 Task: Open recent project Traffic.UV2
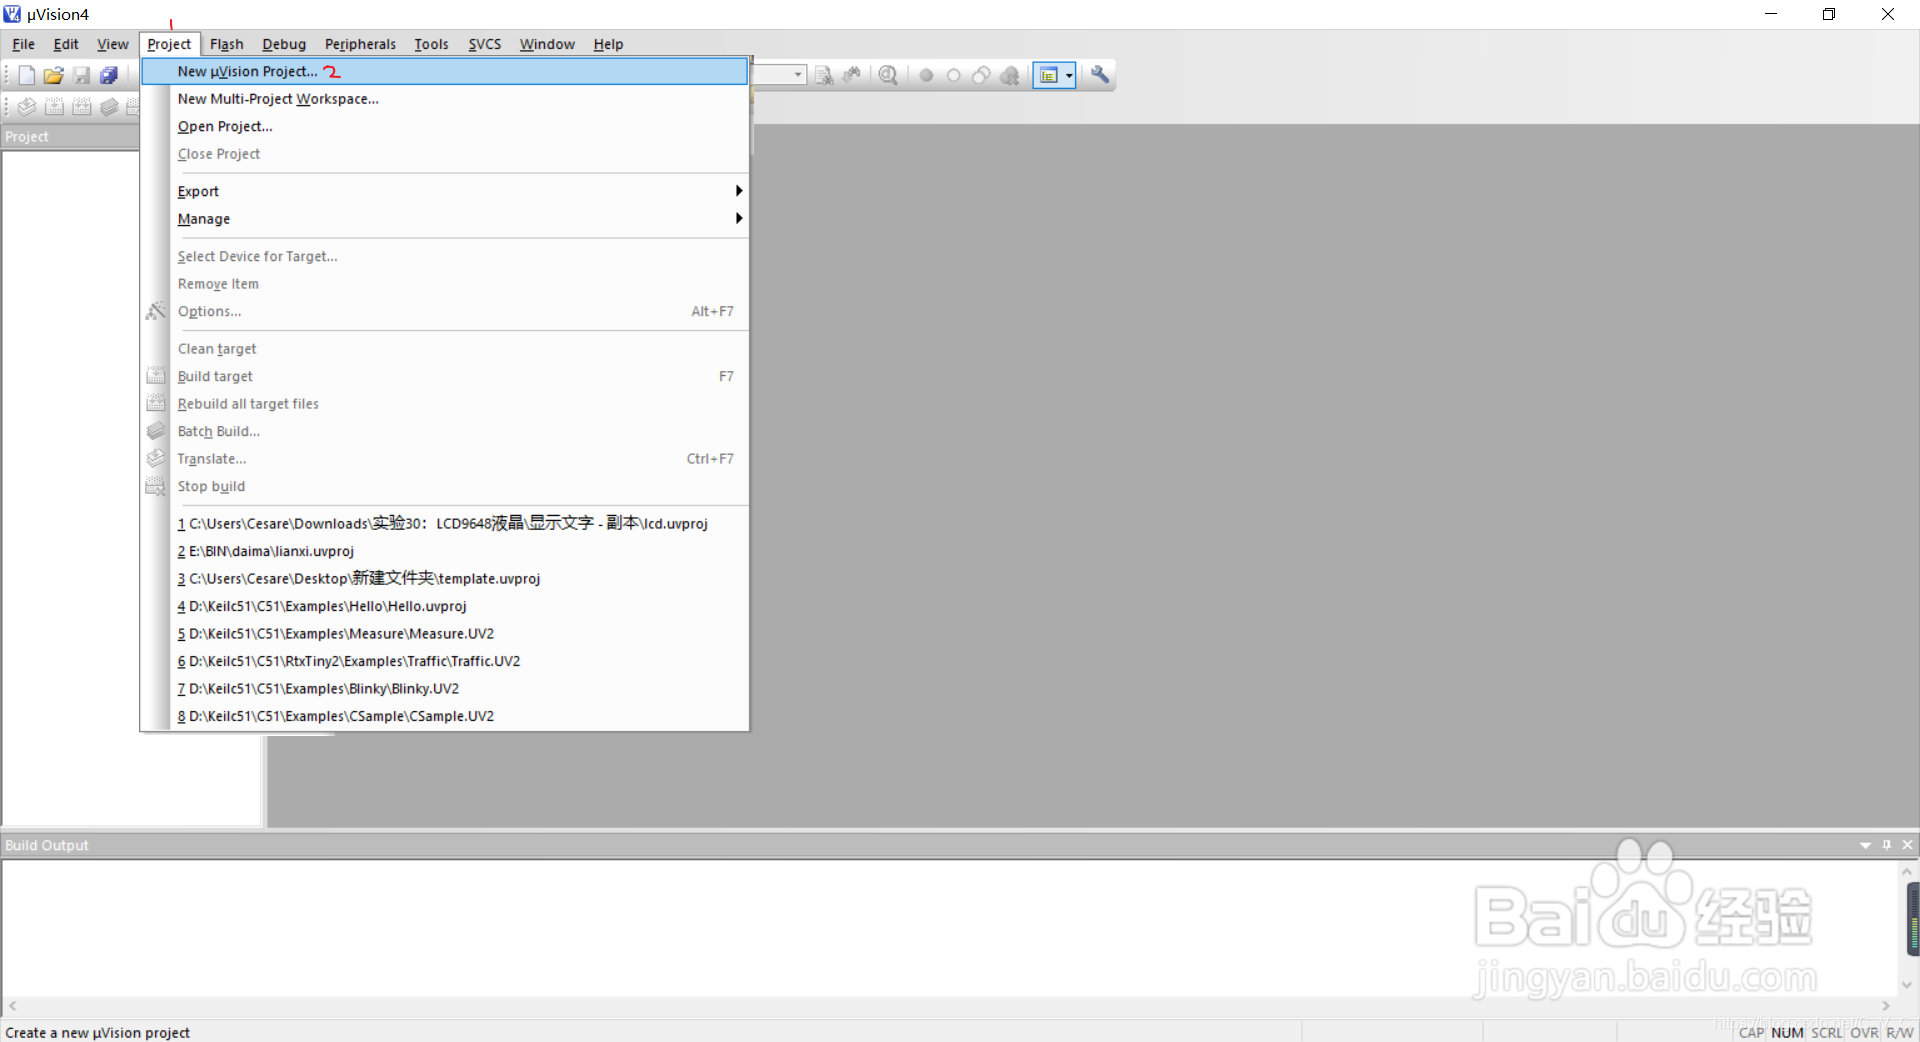point(445,661)
